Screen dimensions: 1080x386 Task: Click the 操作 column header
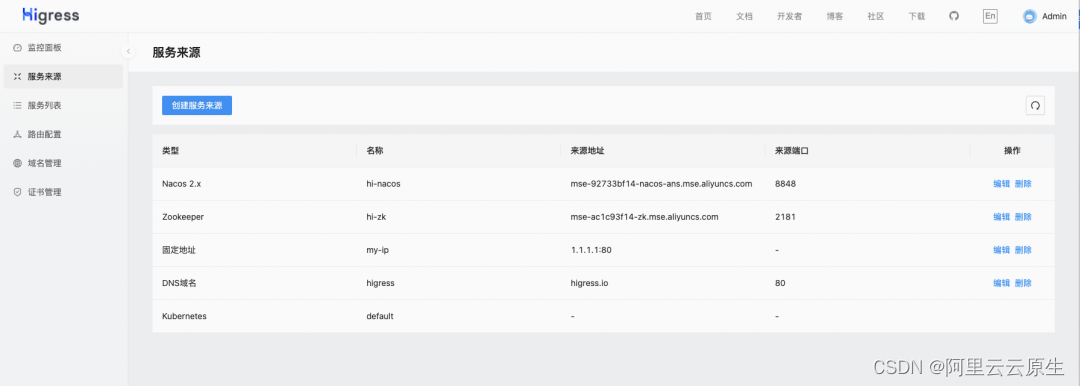[1012, 151]
